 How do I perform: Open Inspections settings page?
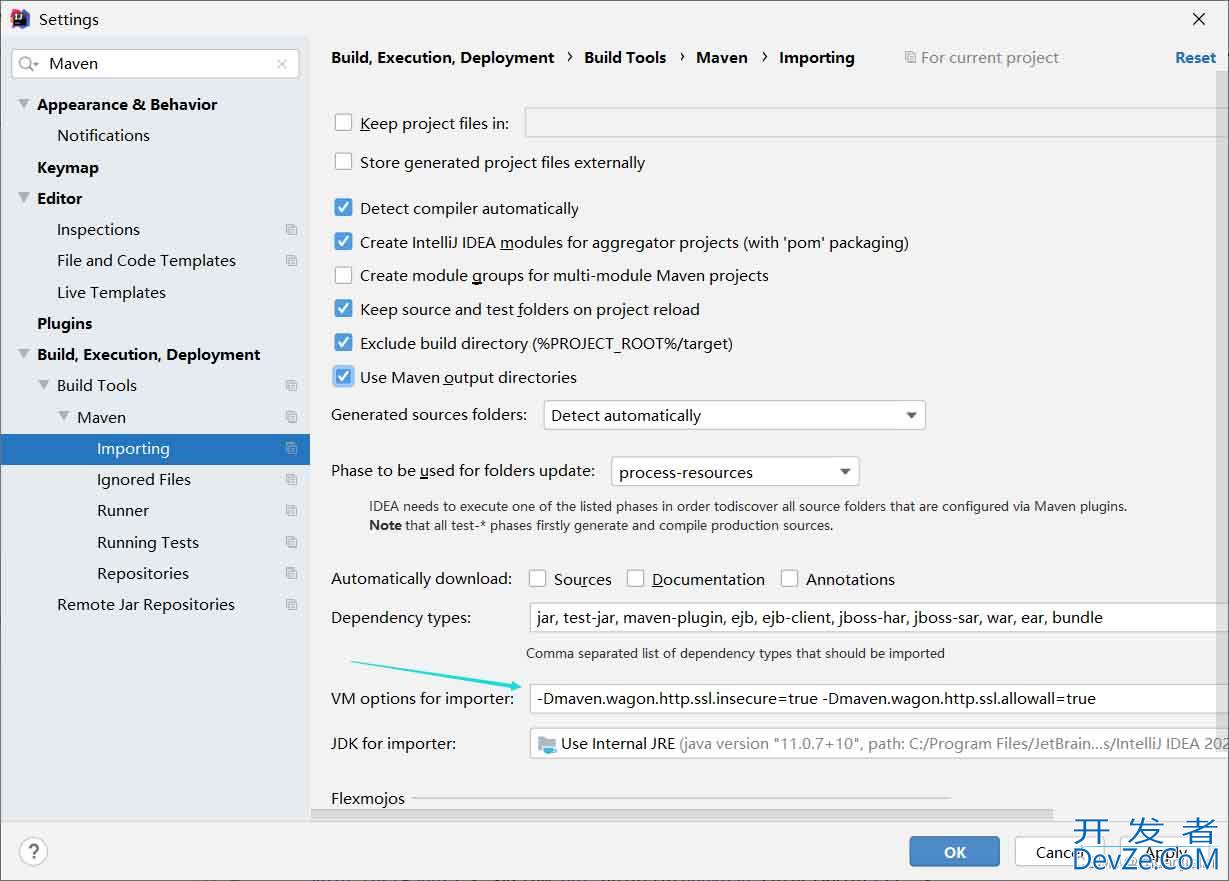pyautogui.click(x=98, y=229)
